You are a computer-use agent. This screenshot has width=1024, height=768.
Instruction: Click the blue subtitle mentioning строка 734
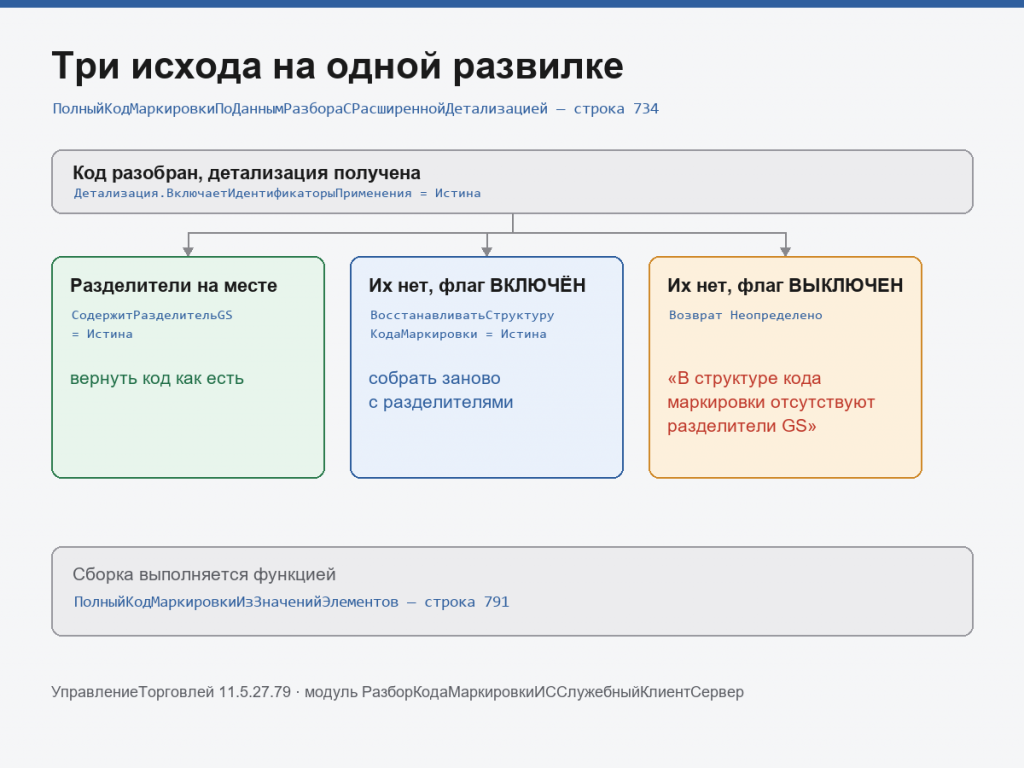click(355, 109)
